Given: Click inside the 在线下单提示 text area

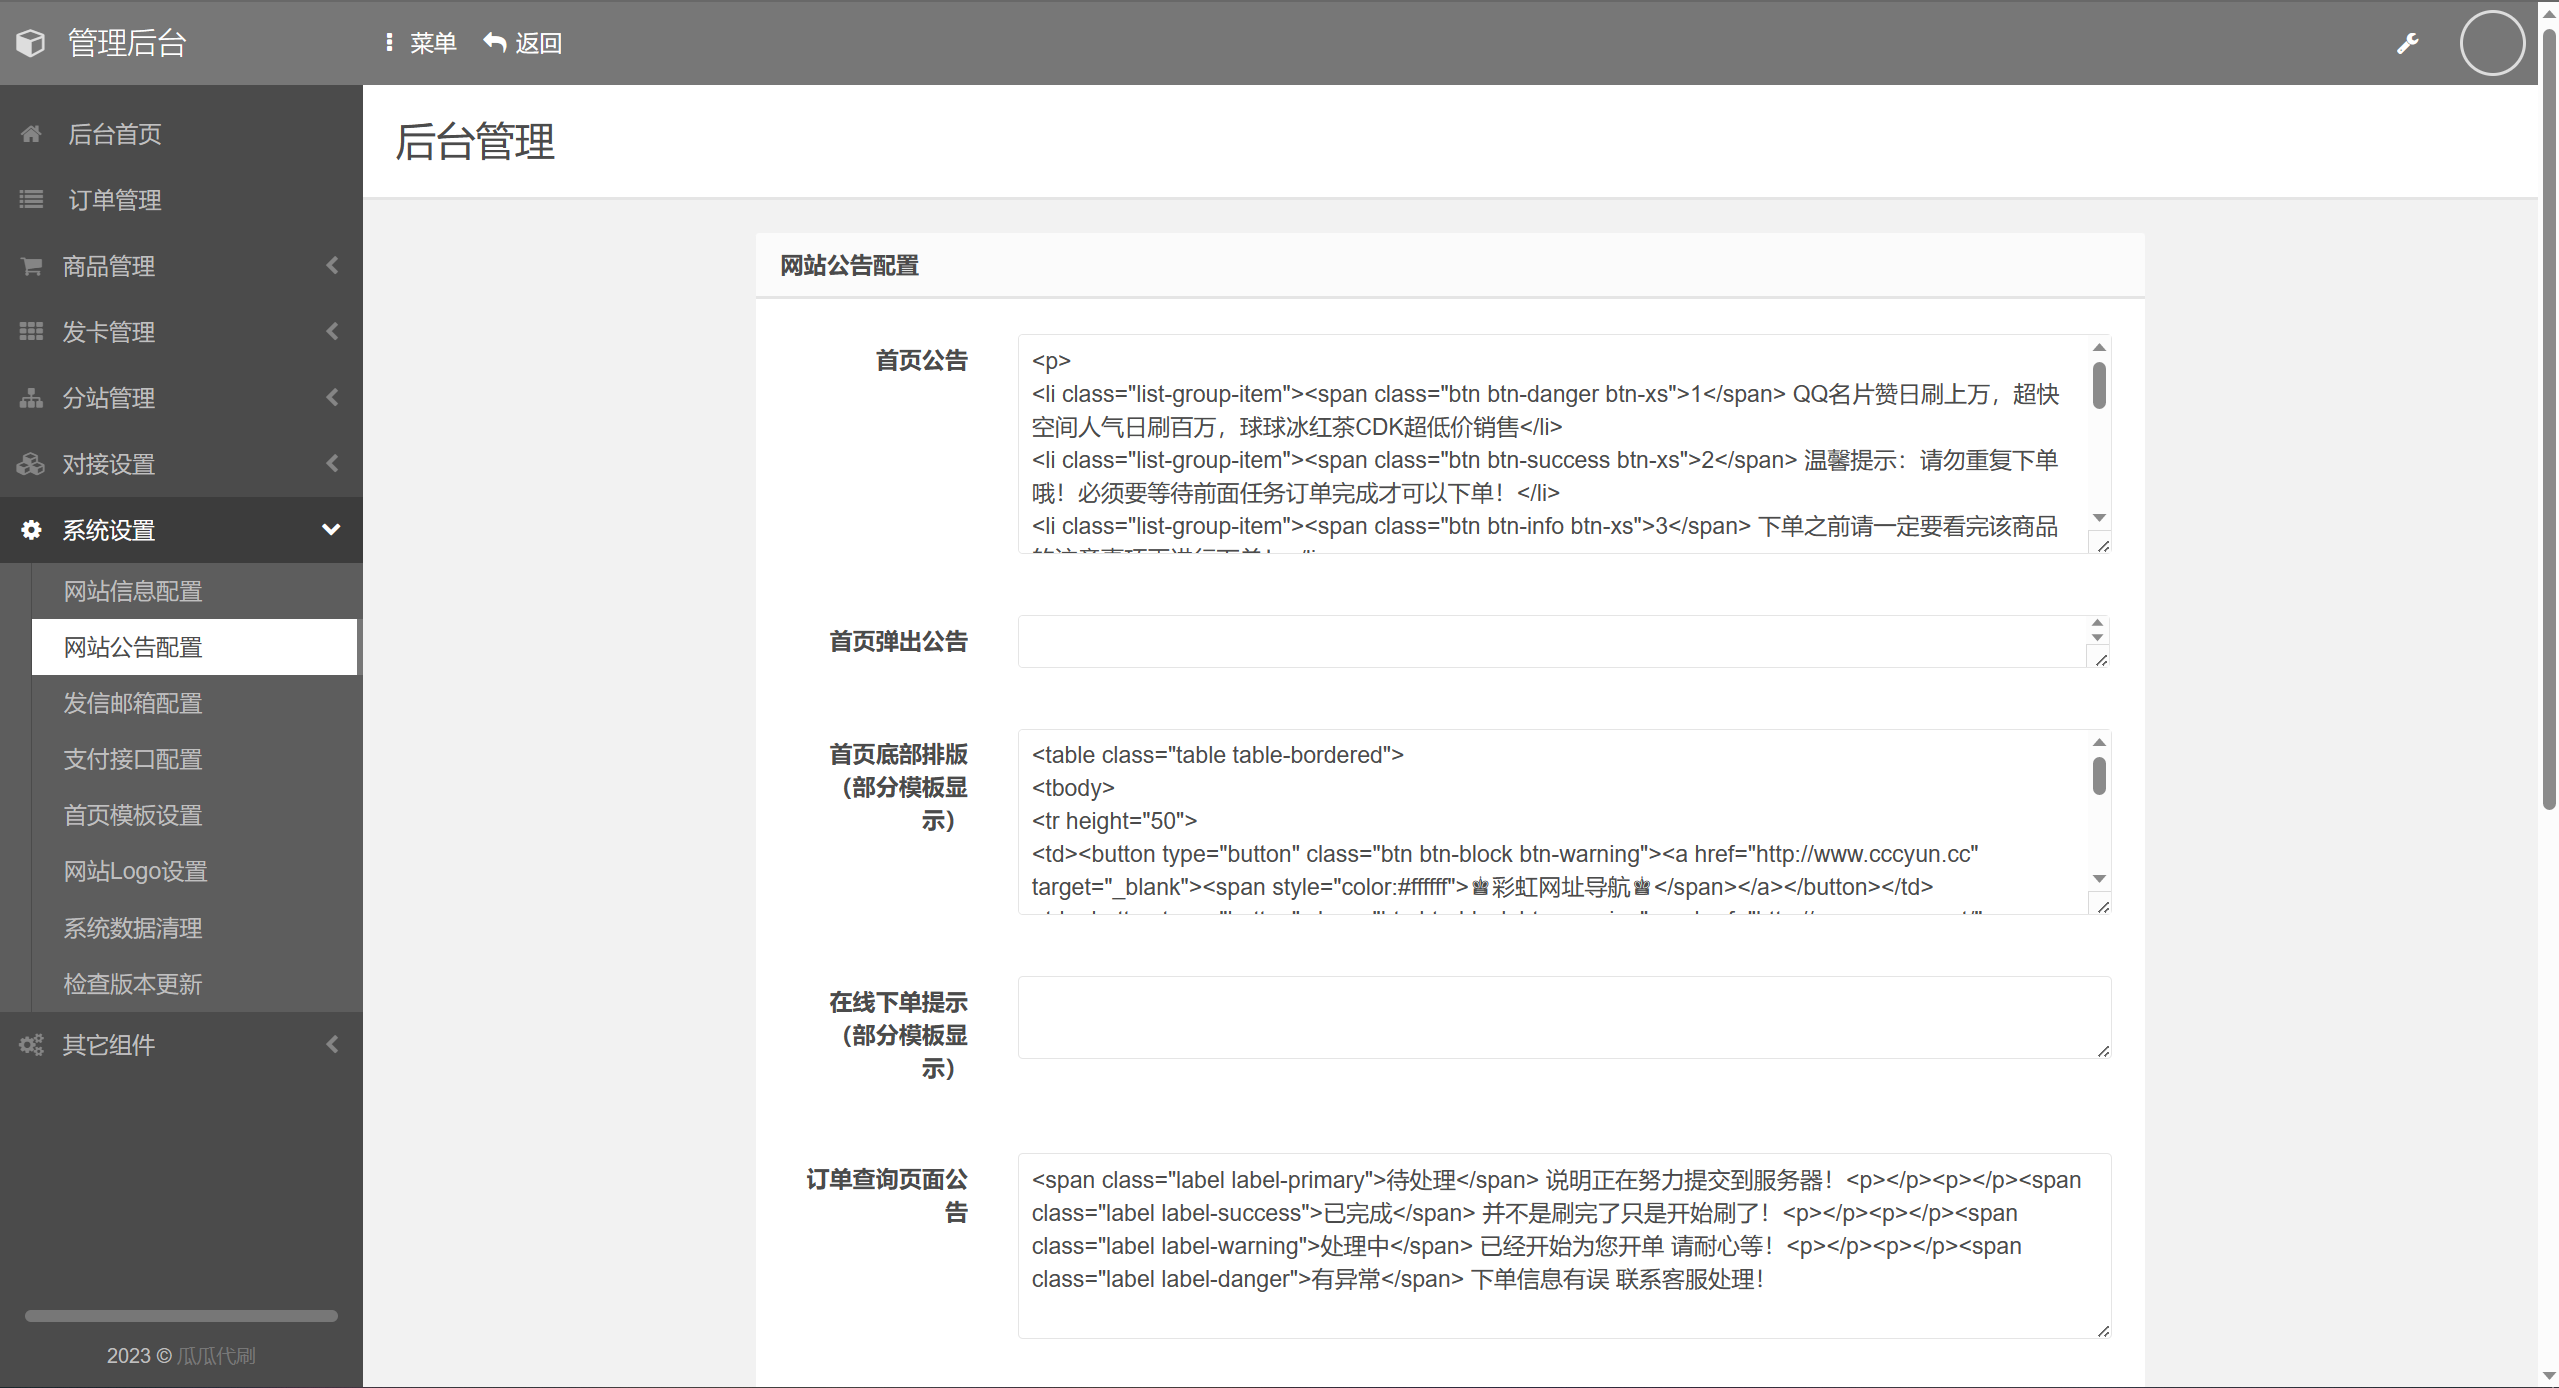Looking at the screenshot, I should coord(1563,1017).
